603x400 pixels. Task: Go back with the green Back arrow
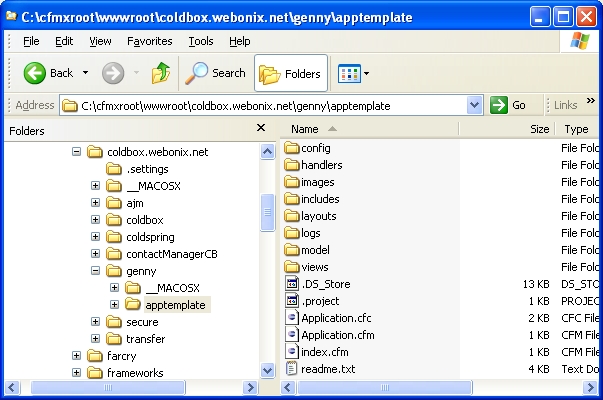(x=34, y=73)
